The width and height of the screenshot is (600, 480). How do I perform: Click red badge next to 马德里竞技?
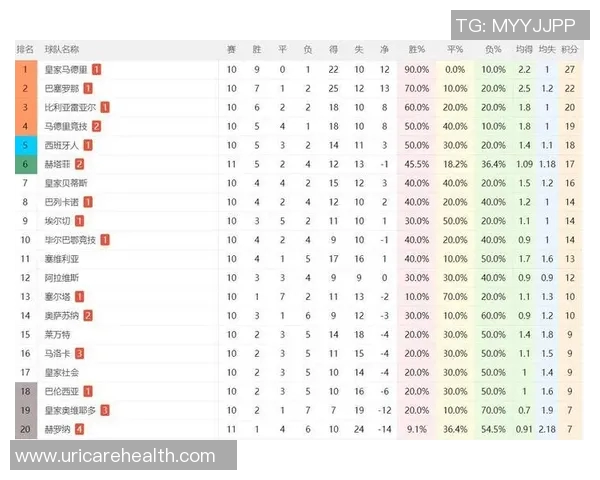point(96,126)
